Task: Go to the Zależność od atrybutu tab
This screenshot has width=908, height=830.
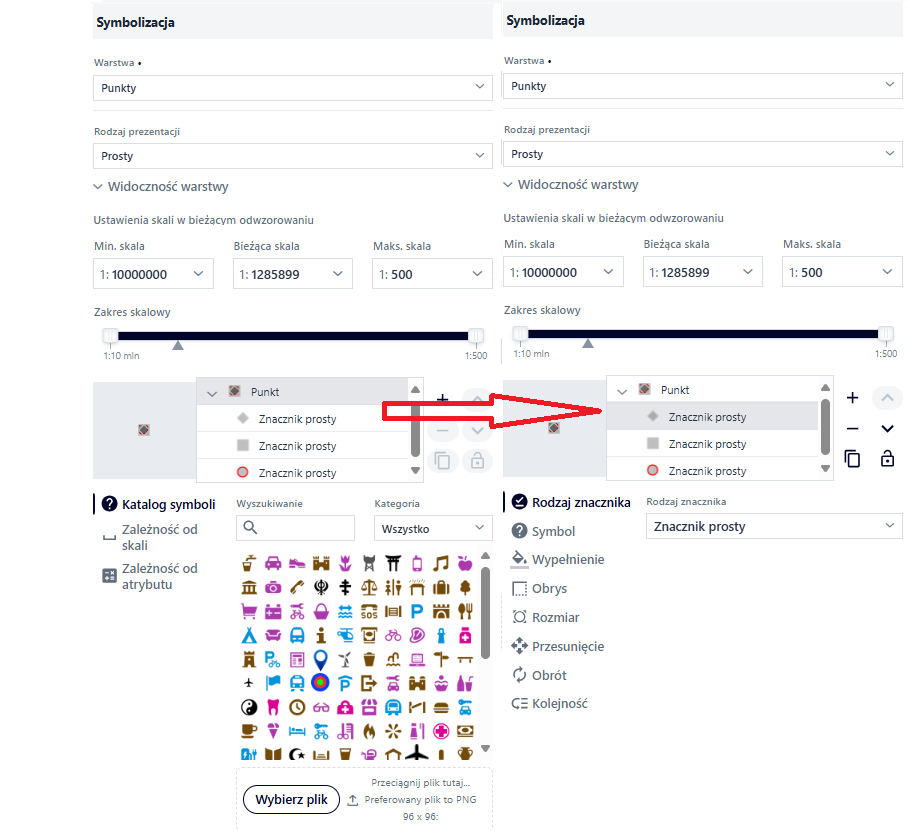Action: 159,576
